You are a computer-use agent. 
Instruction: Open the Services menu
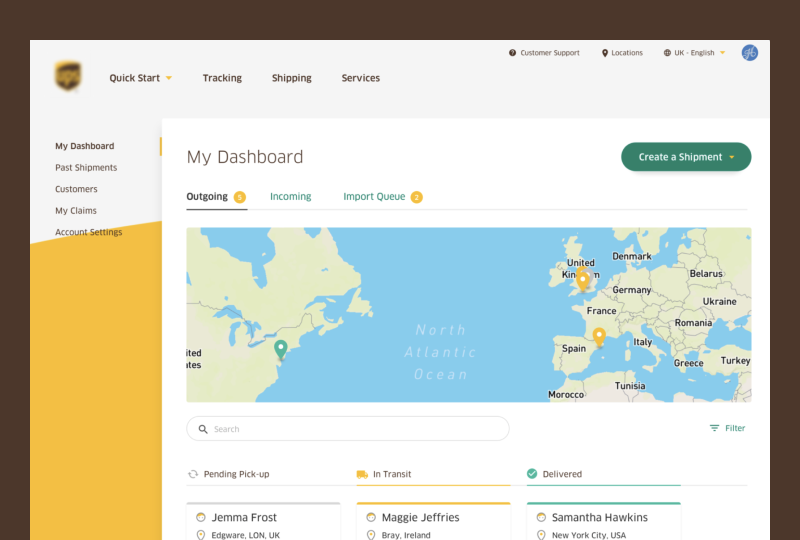(x=361, y=78)
